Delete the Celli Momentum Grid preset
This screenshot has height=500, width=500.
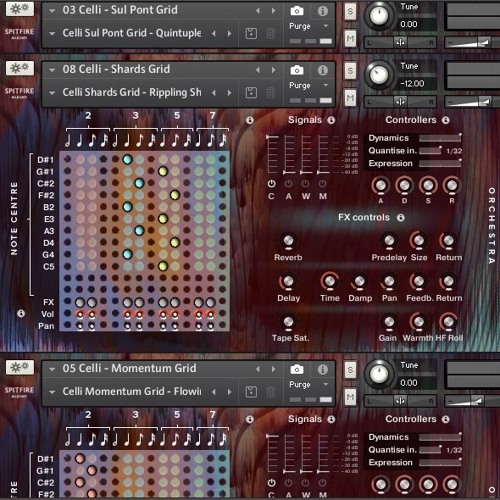click(271, 392)
